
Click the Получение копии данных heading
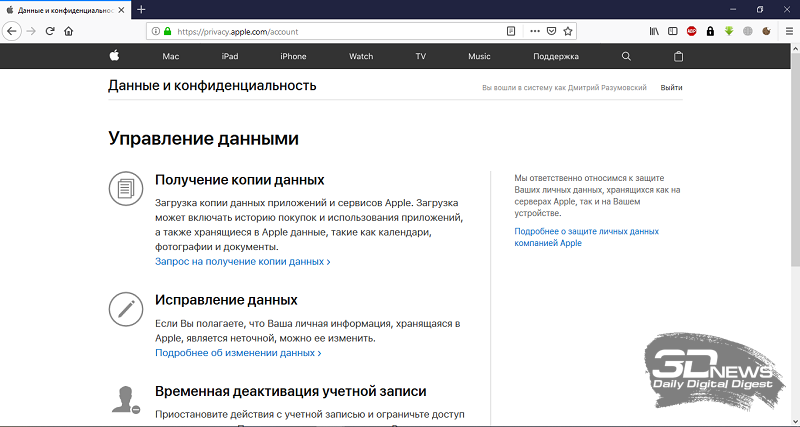(239, 180)
